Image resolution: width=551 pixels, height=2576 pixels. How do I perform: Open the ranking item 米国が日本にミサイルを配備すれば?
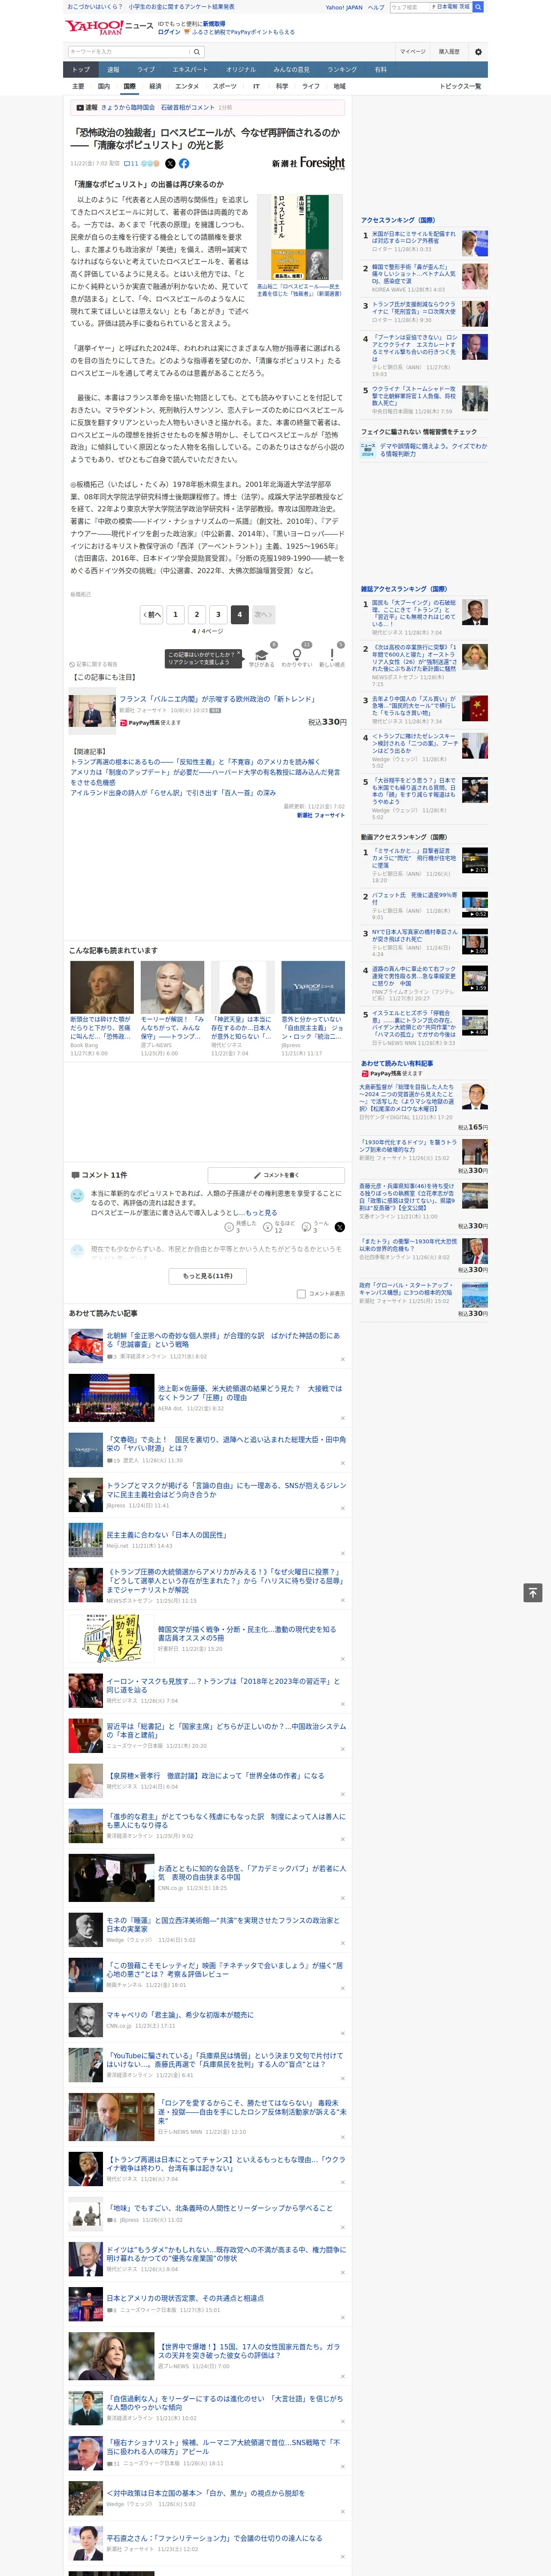[x=413, y=237]
